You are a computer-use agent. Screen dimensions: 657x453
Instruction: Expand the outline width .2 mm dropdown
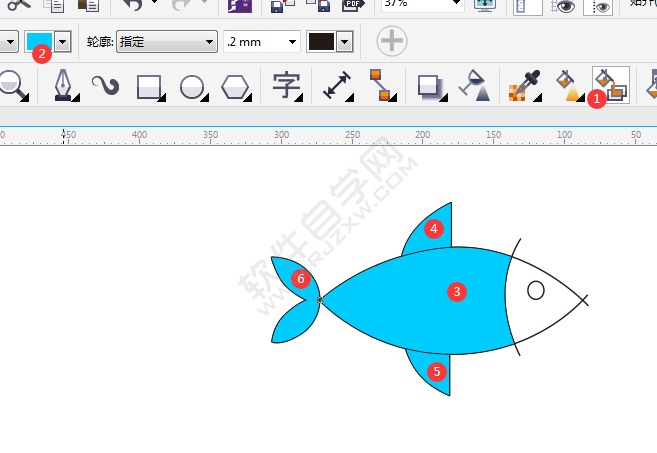pos(293,42)
